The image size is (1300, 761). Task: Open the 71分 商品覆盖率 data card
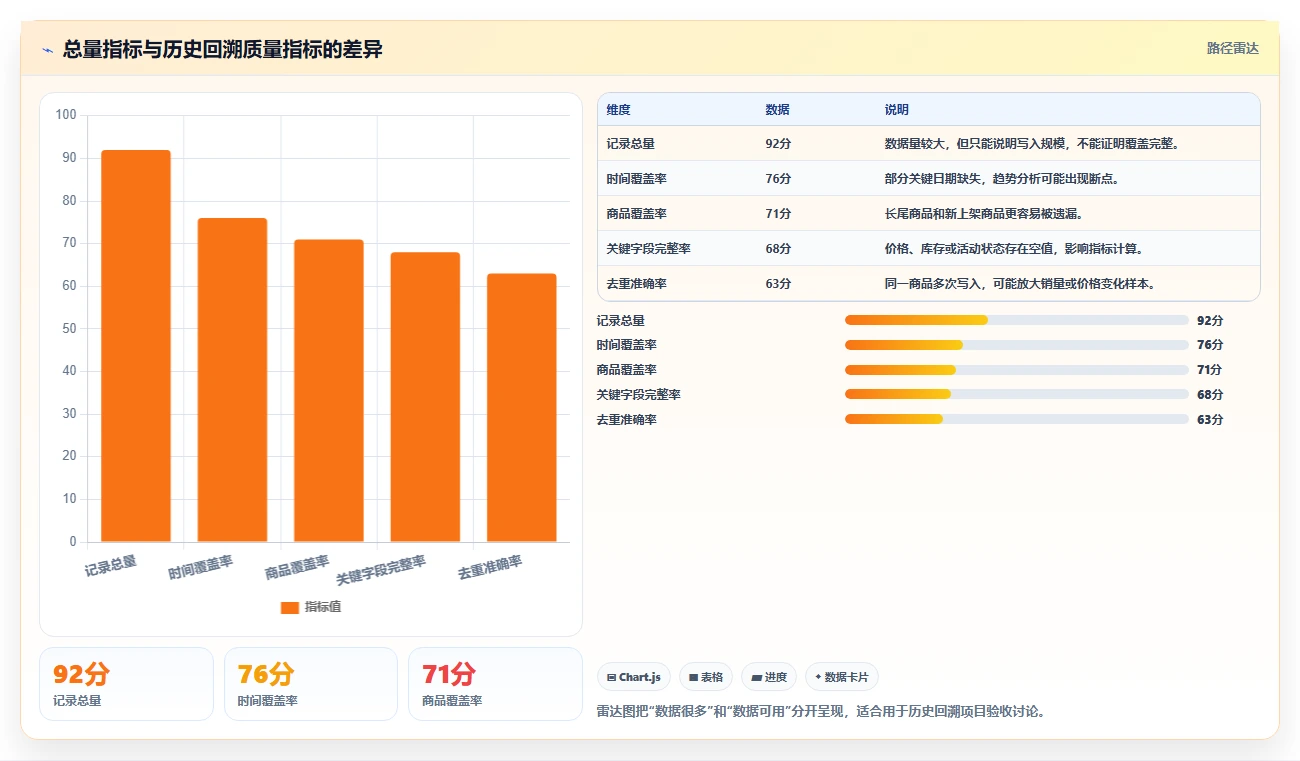pyautogui.click(x=495, y=684)
